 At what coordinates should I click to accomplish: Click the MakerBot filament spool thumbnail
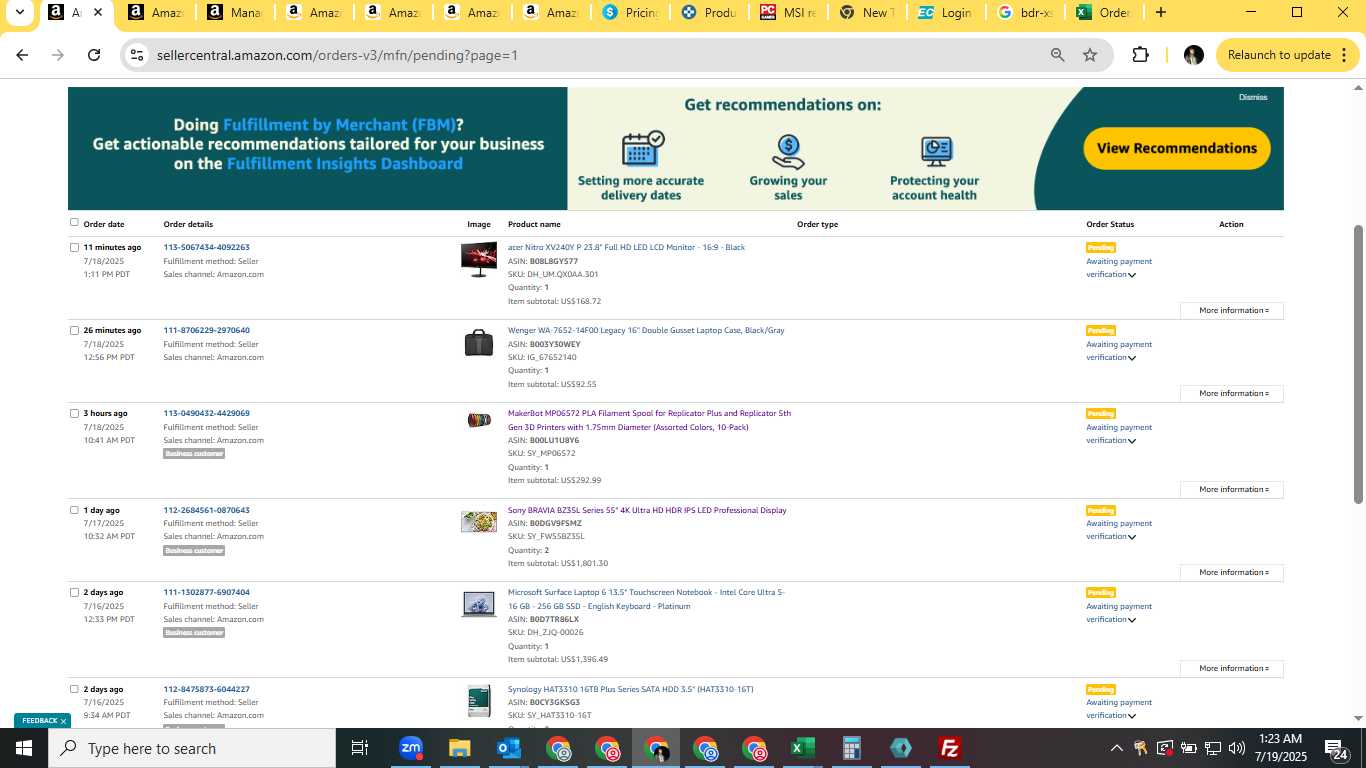478,420
